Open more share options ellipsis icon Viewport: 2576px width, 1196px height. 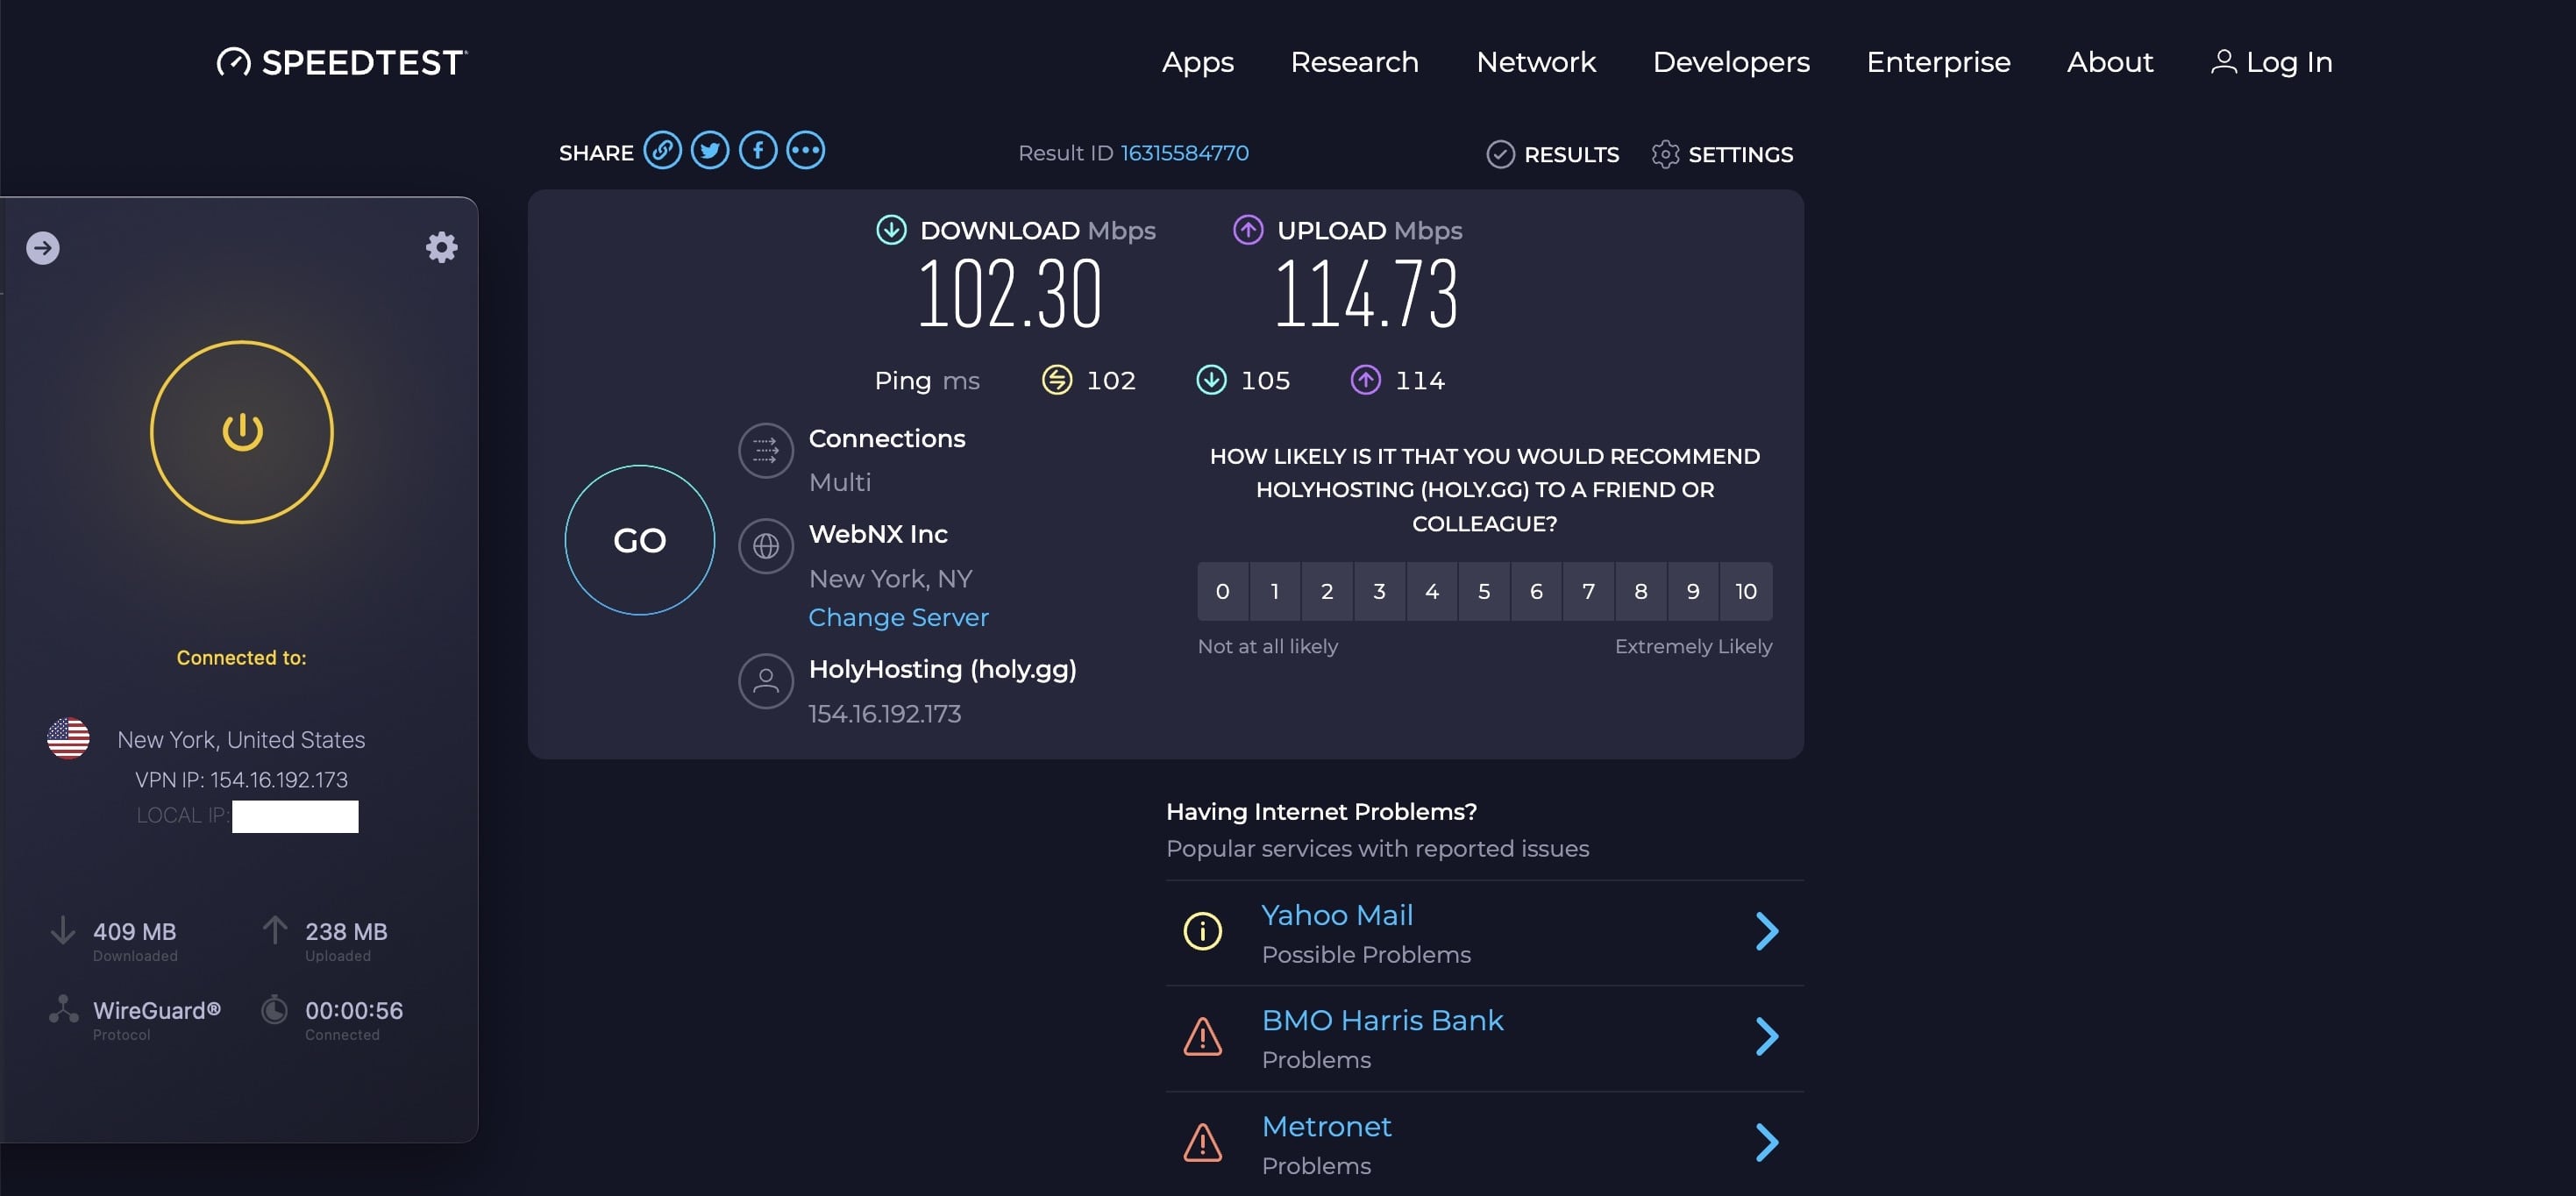click(806, 151)
